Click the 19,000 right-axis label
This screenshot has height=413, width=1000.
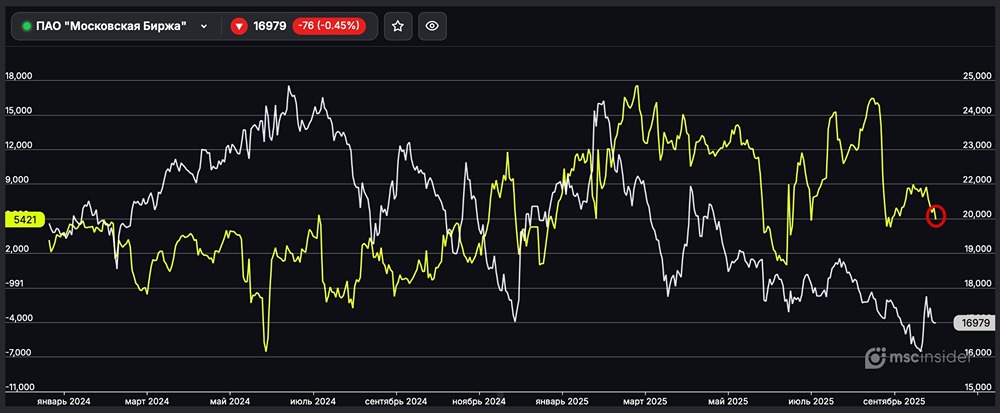point(976,249)
